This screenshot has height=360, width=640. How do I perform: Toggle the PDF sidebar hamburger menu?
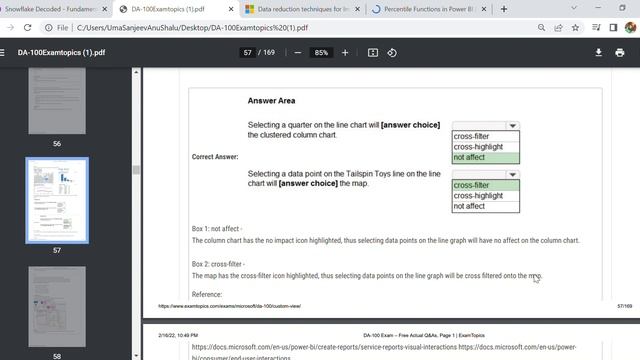coord(2,53)
